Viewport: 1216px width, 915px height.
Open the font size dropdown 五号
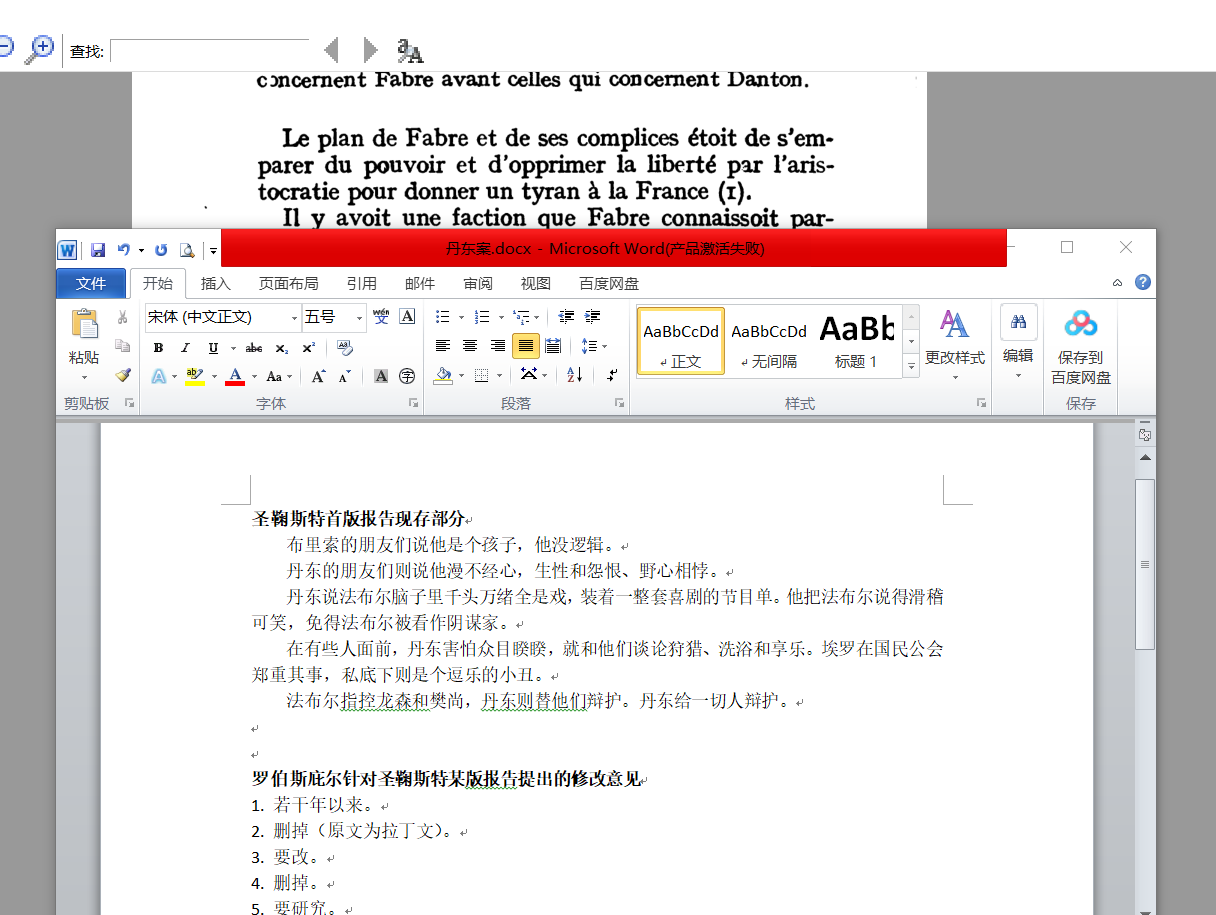[359, 318]
